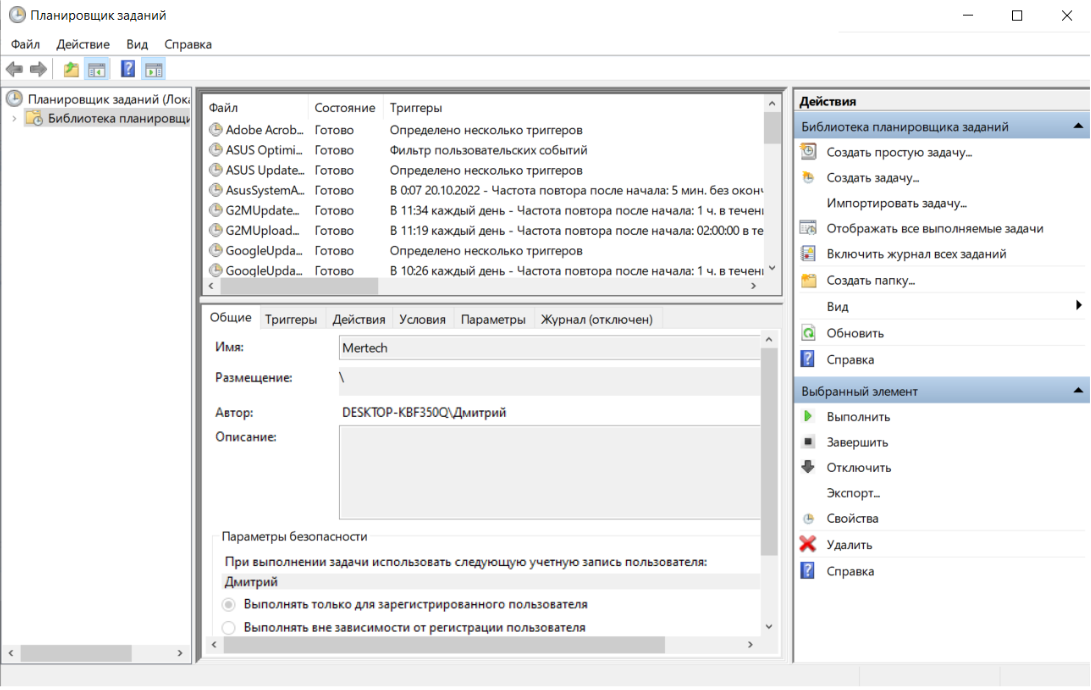Select the ASUS Update... task row
Screen dimensions: 1091x690
[484, 170]
